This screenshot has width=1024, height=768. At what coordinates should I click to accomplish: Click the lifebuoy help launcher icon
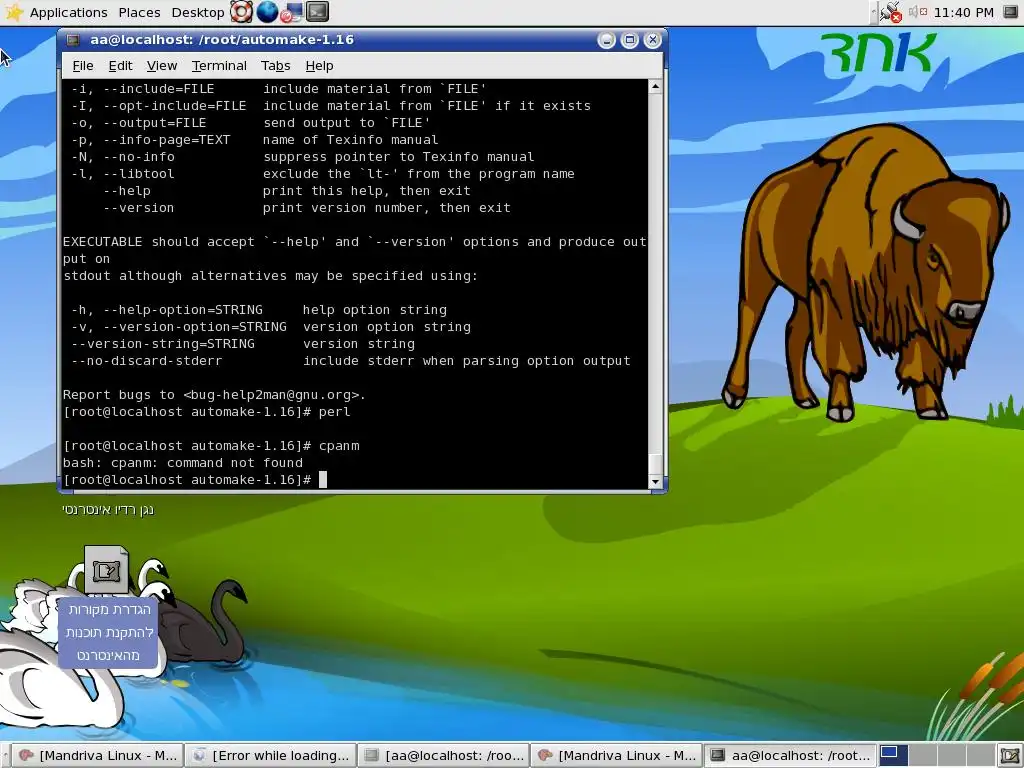click(x=241, y=12)
